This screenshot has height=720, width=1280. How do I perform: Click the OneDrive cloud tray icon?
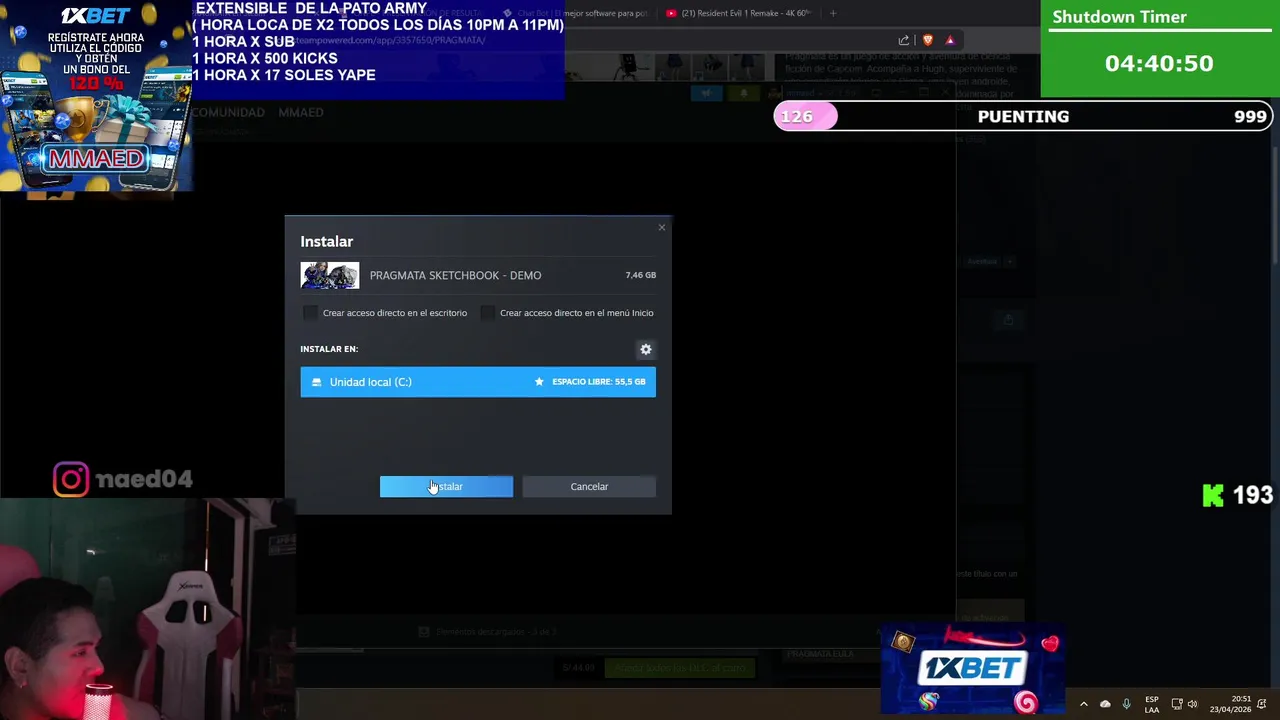[1105, 704]
